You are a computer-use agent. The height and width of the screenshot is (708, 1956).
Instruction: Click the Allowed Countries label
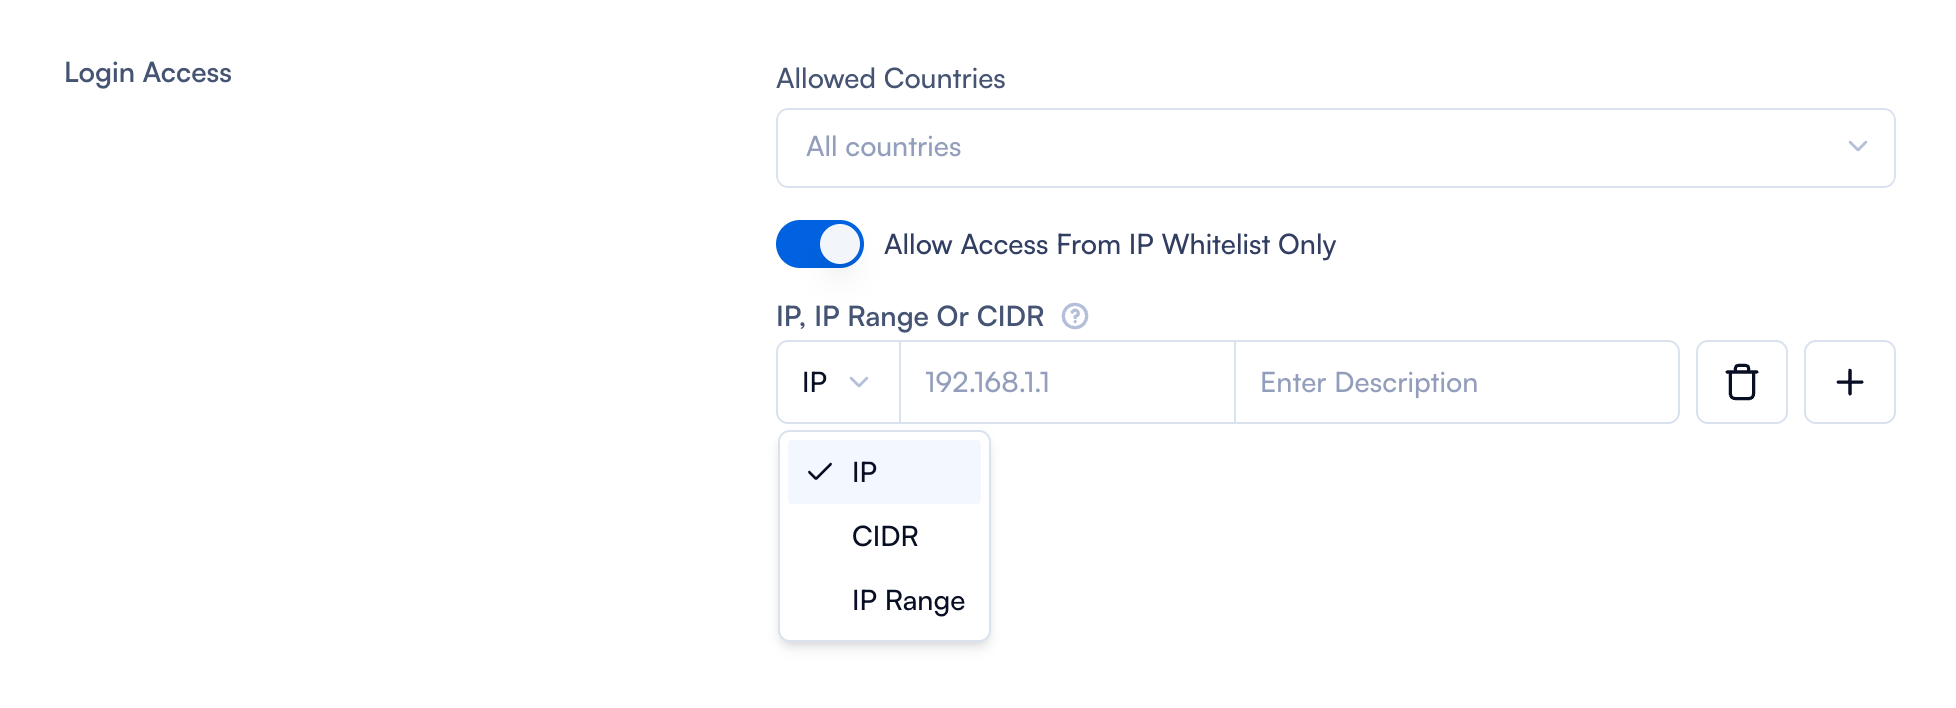890,79
